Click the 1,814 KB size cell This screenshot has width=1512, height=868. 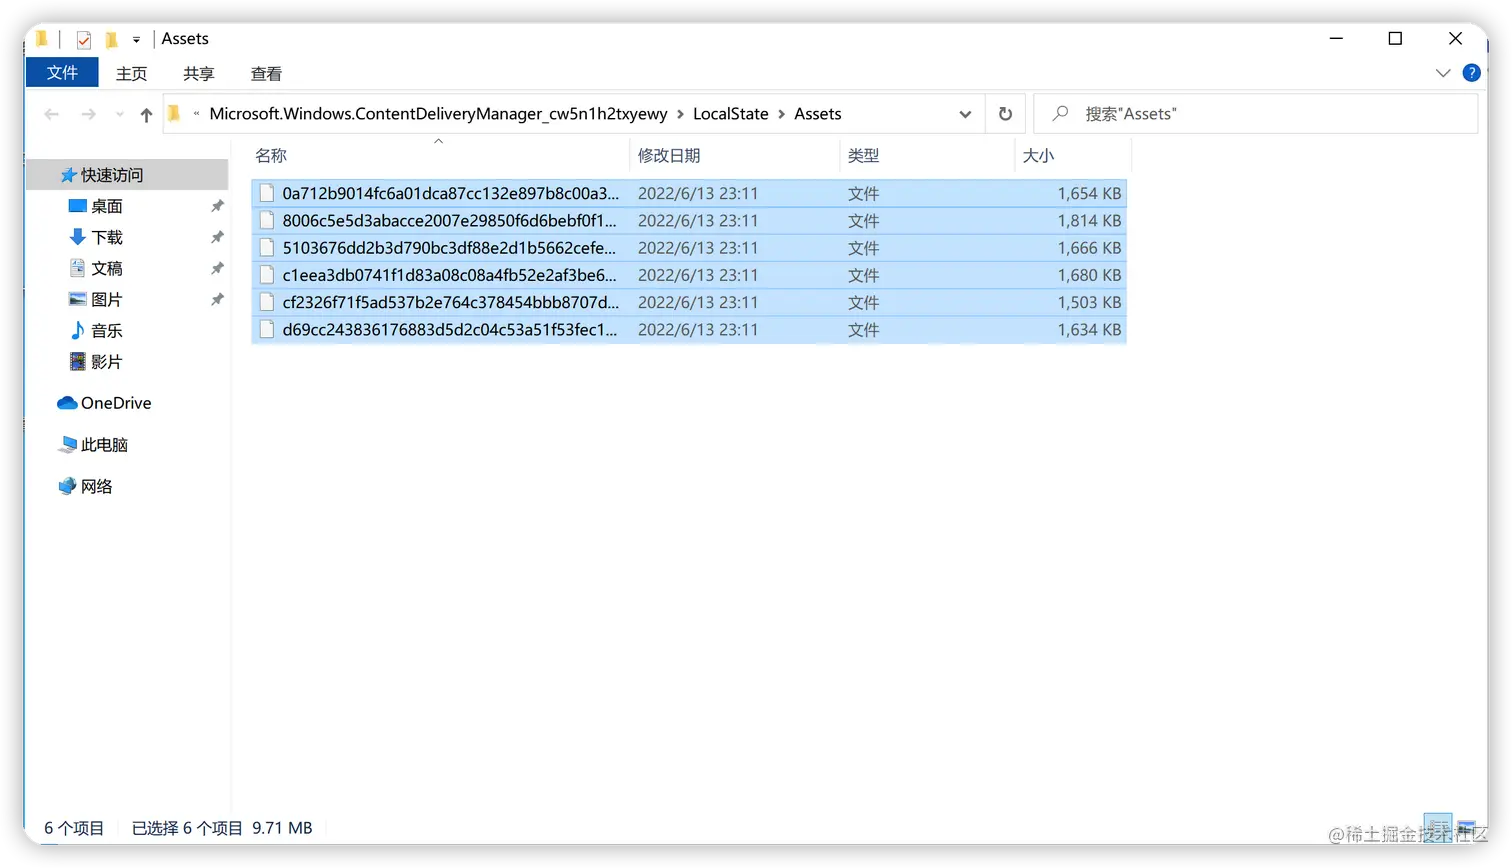(1089, 221)
